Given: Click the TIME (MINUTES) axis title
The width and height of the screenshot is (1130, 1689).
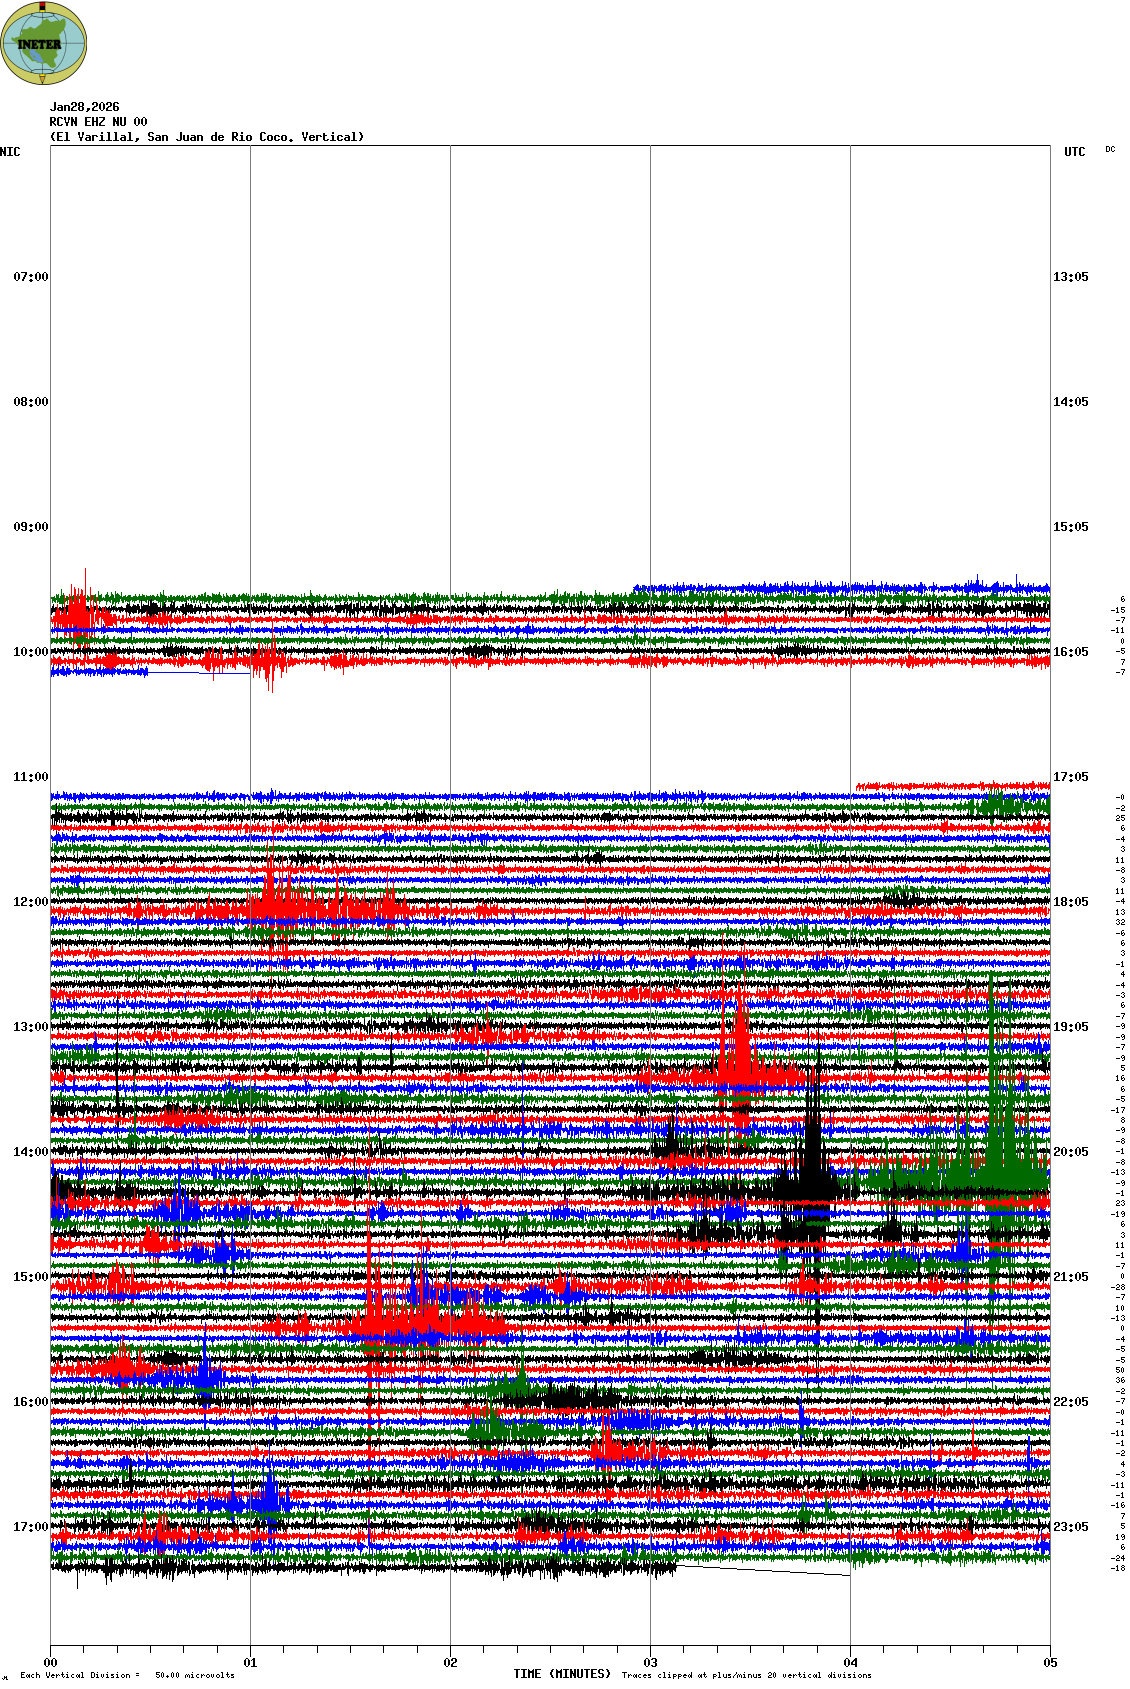Looking at the screenshot, I should (x=561, y=1674).
